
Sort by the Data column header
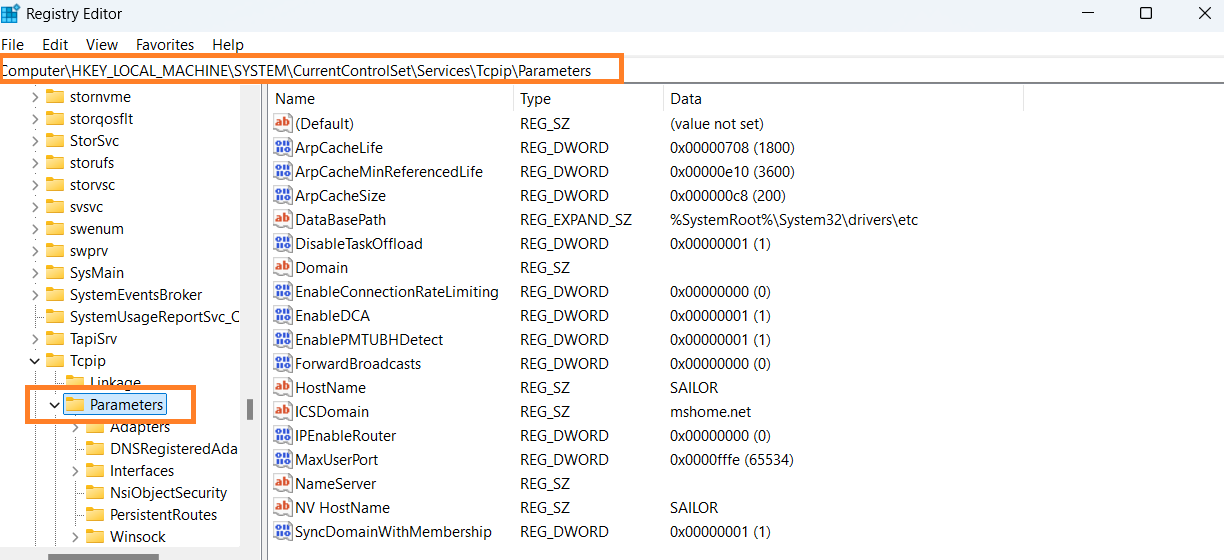coord(686,99)
